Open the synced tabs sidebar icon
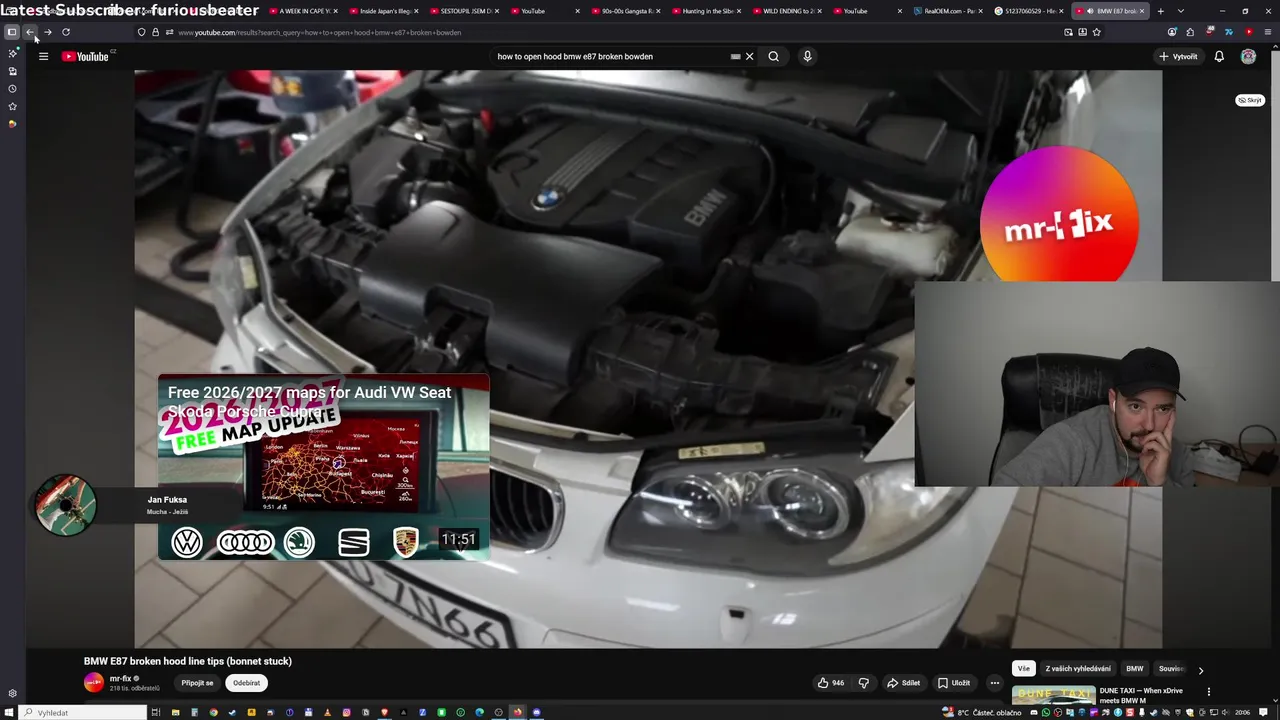 [12, 71]
